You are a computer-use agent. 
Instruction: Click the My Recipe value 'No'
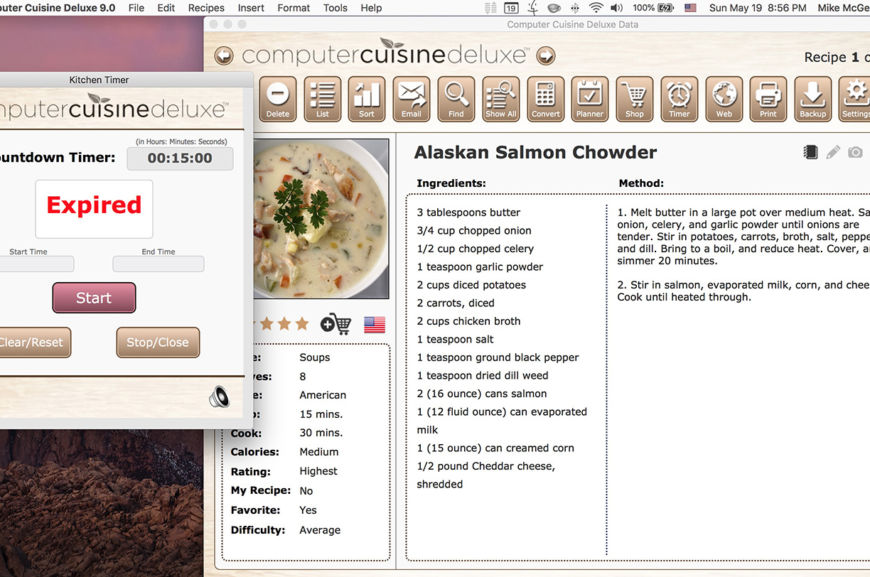click(x=306, y=491)
